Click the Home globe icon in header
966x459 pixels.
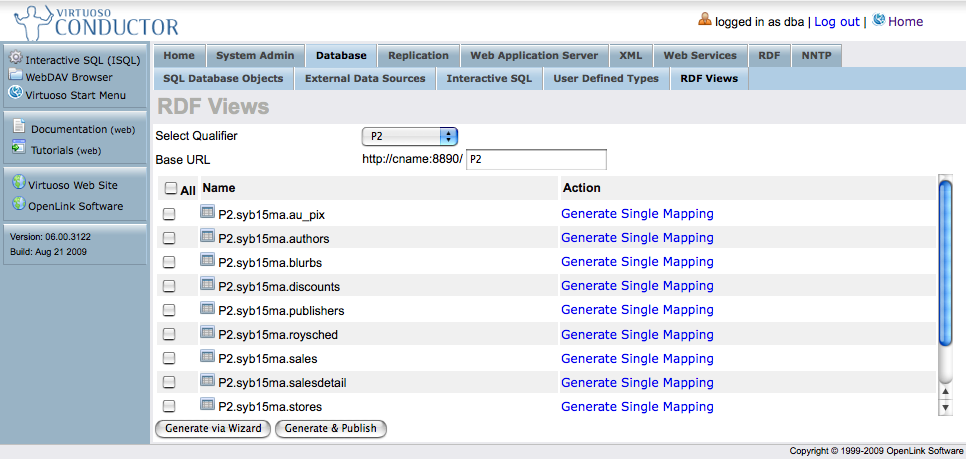tap(879, 20)
